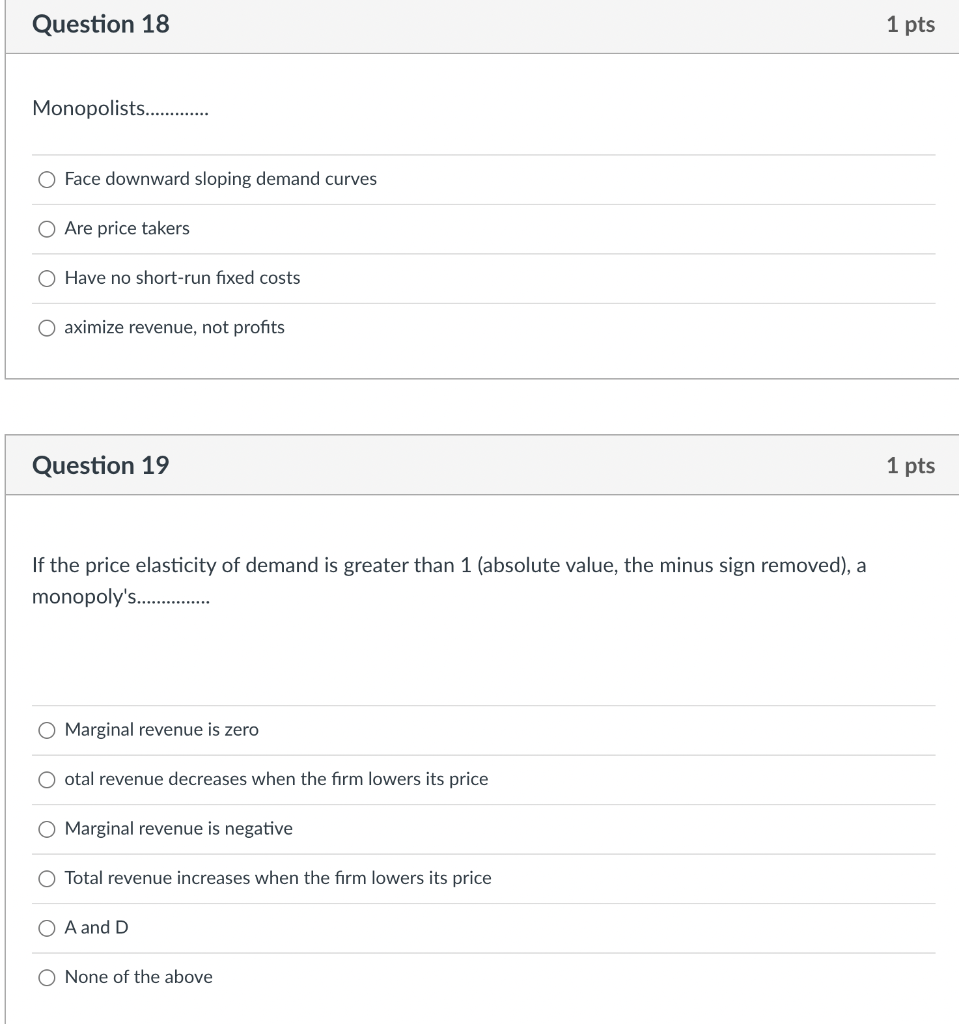Click the Question 18 heading
This screenshot has width=959, height=1024.
pos(101,24)
